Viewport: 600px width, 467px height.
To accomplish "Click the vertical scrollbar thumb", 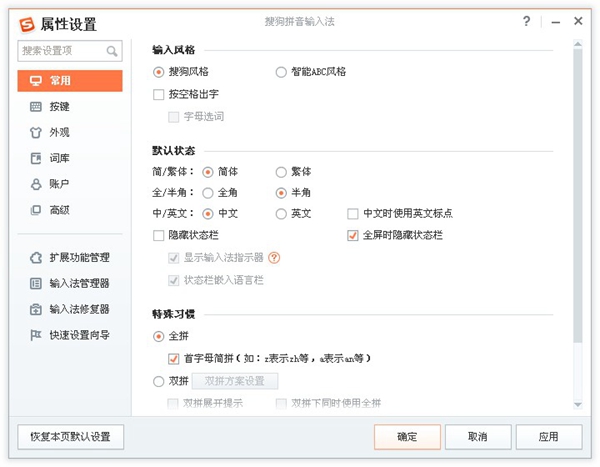I will click(578, 195).
